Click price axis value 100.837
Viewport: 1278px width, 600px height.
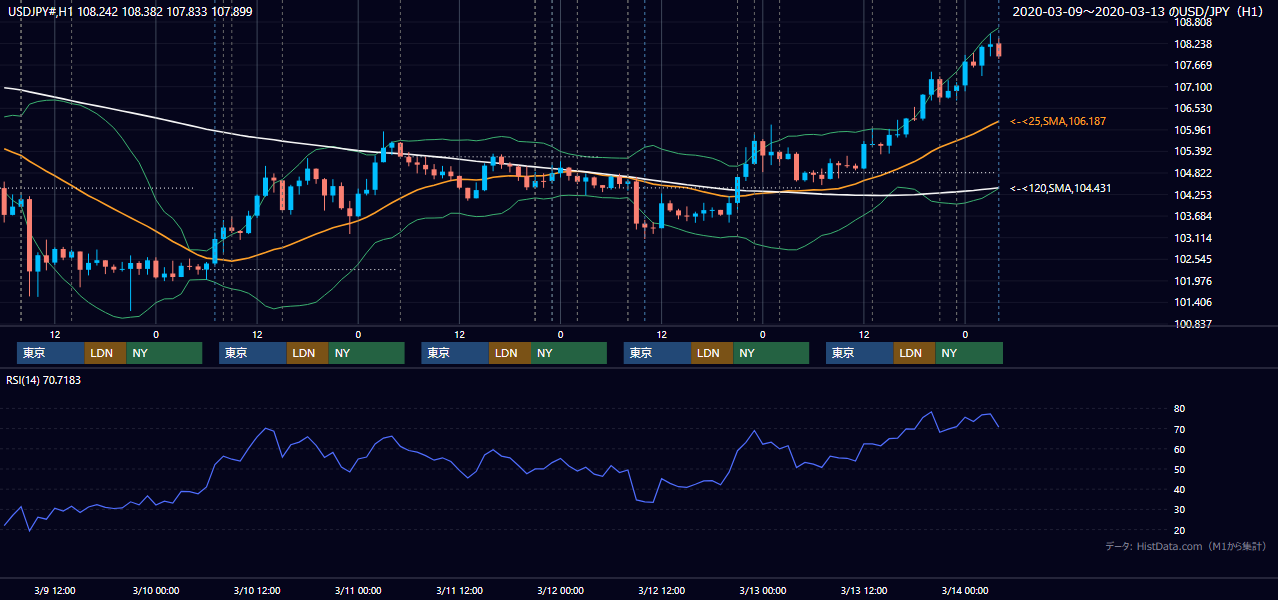[1193, 324]
